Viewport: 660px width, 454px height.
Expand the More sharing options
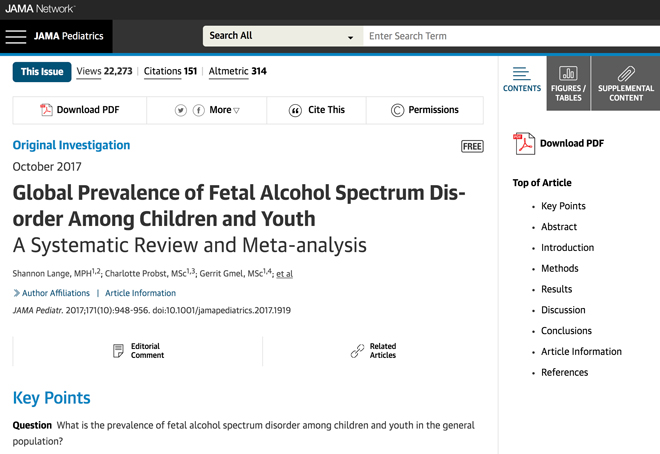[x=225, y=110]
